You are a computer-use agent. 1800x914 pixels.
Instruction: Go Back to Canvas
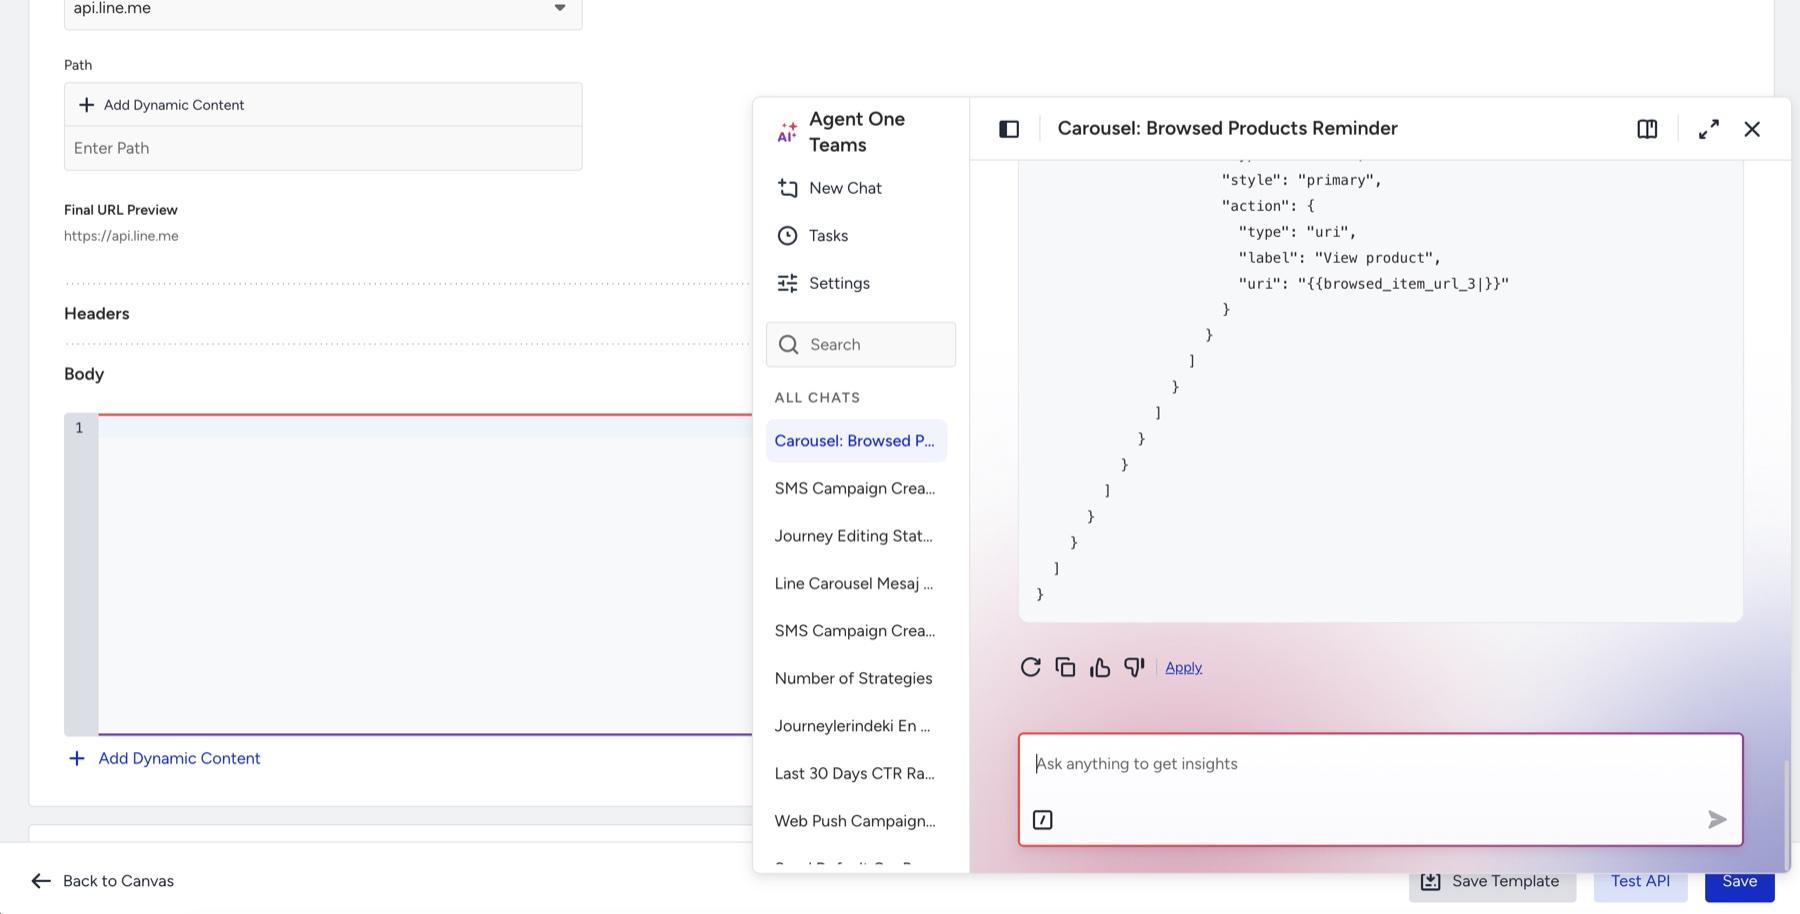point(103,881)
